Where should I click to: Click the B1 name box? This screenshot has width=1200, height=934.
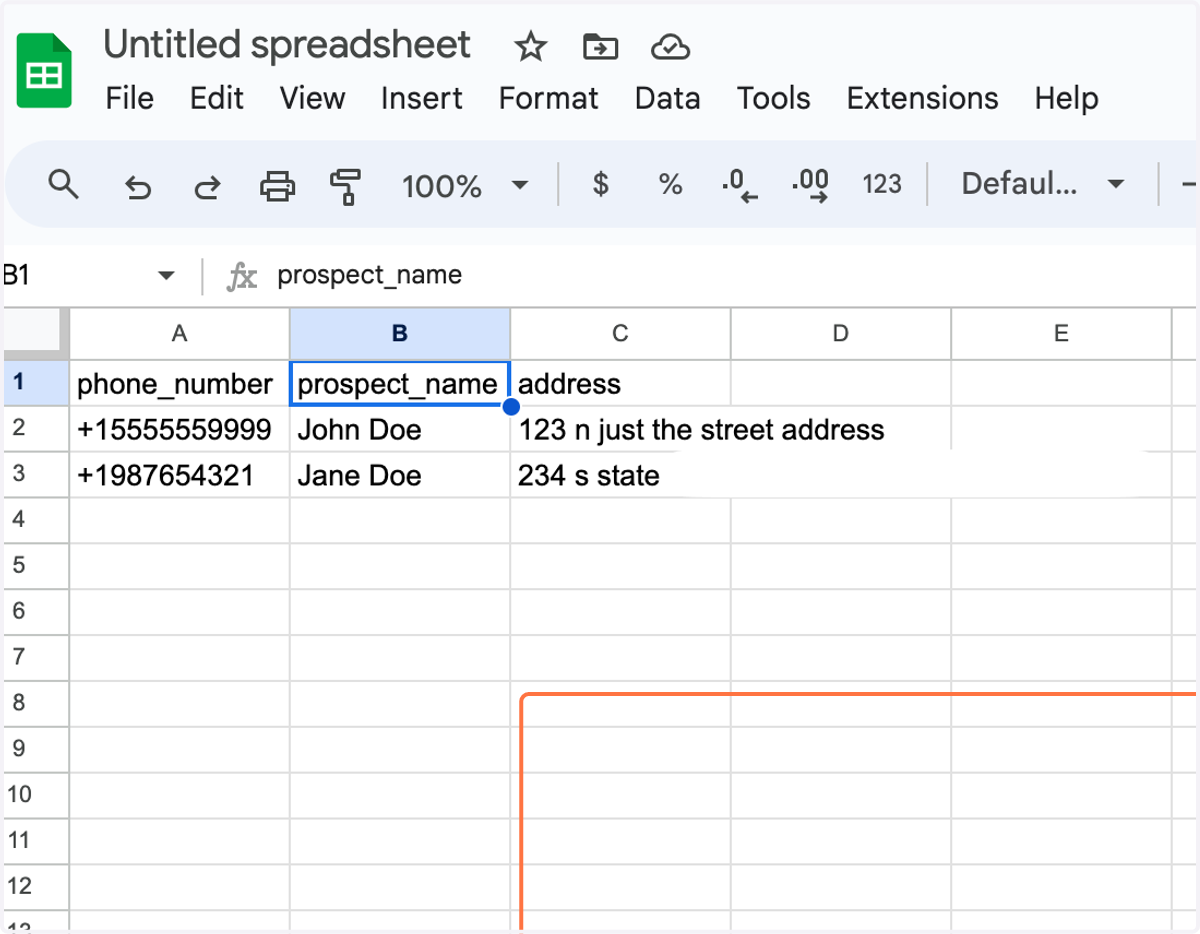tap(80, 276)
